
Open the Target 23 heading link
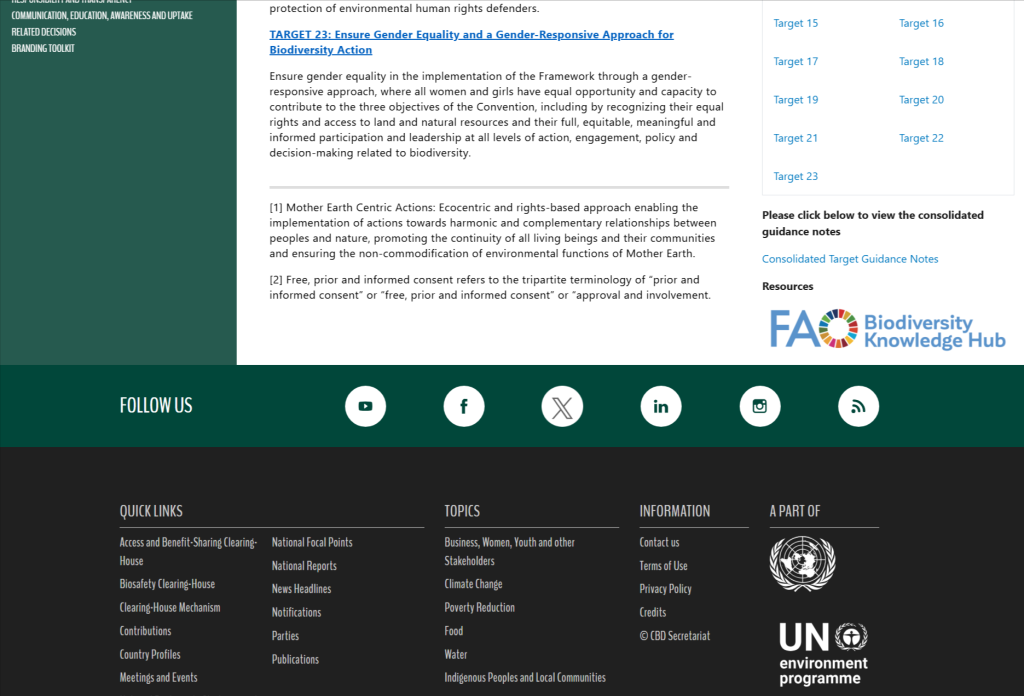[x=472, y=42]
